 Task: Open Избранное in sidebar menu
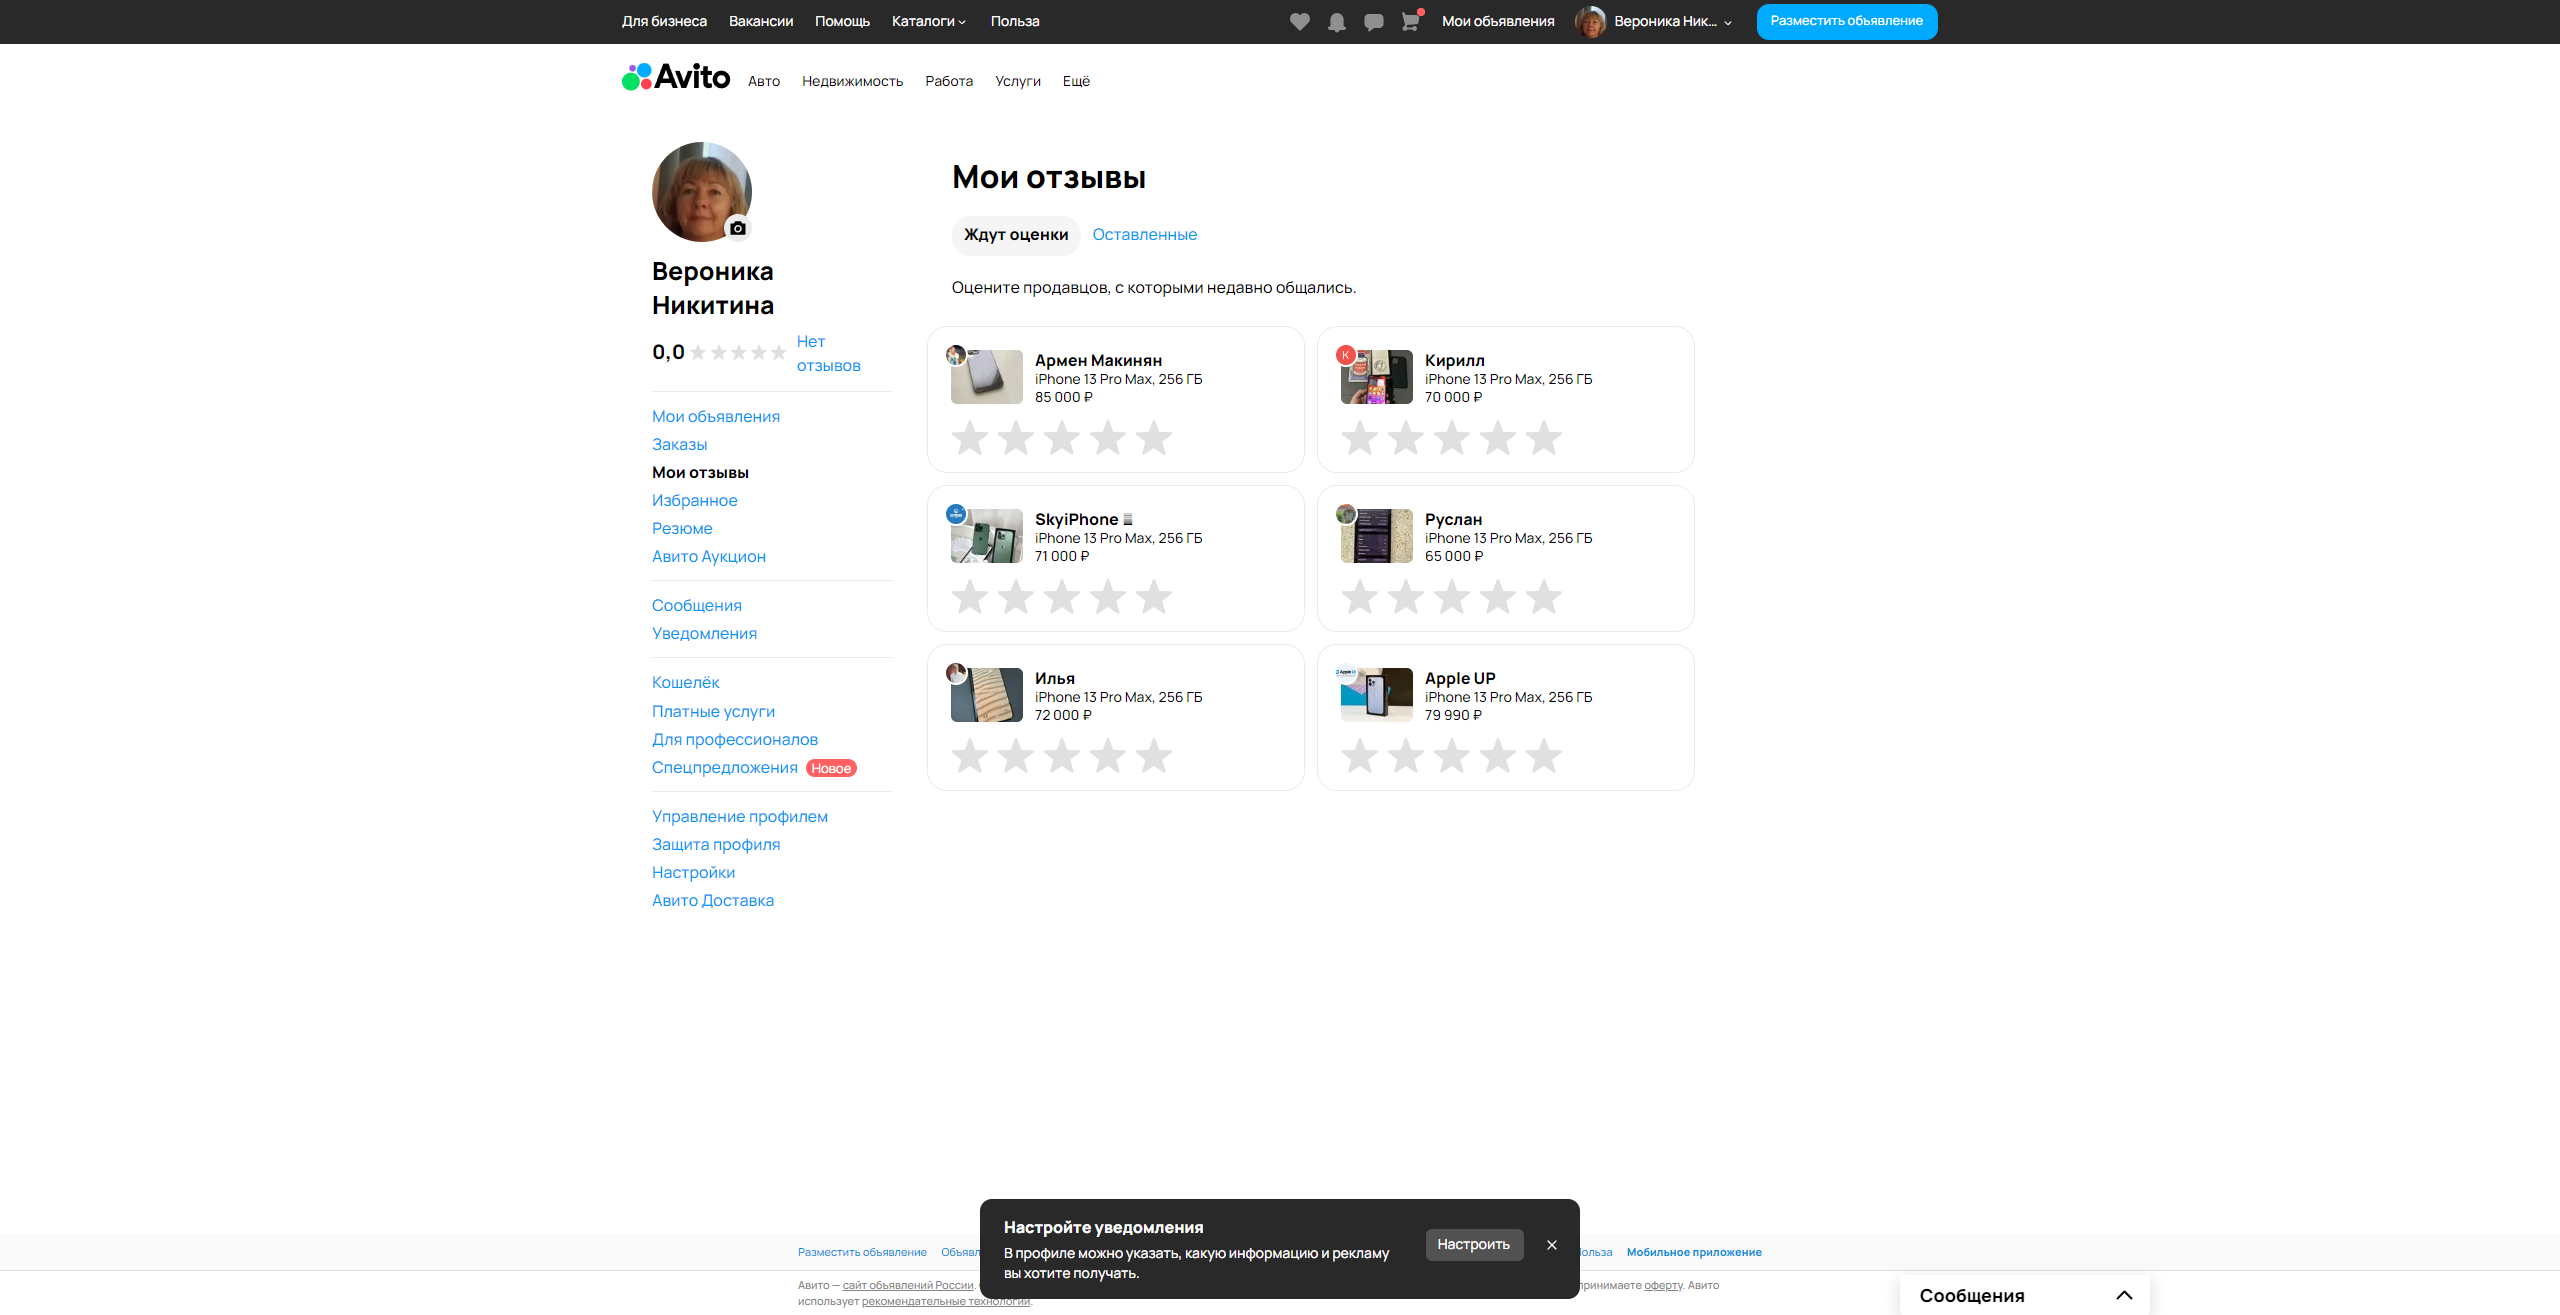point(694,500)
